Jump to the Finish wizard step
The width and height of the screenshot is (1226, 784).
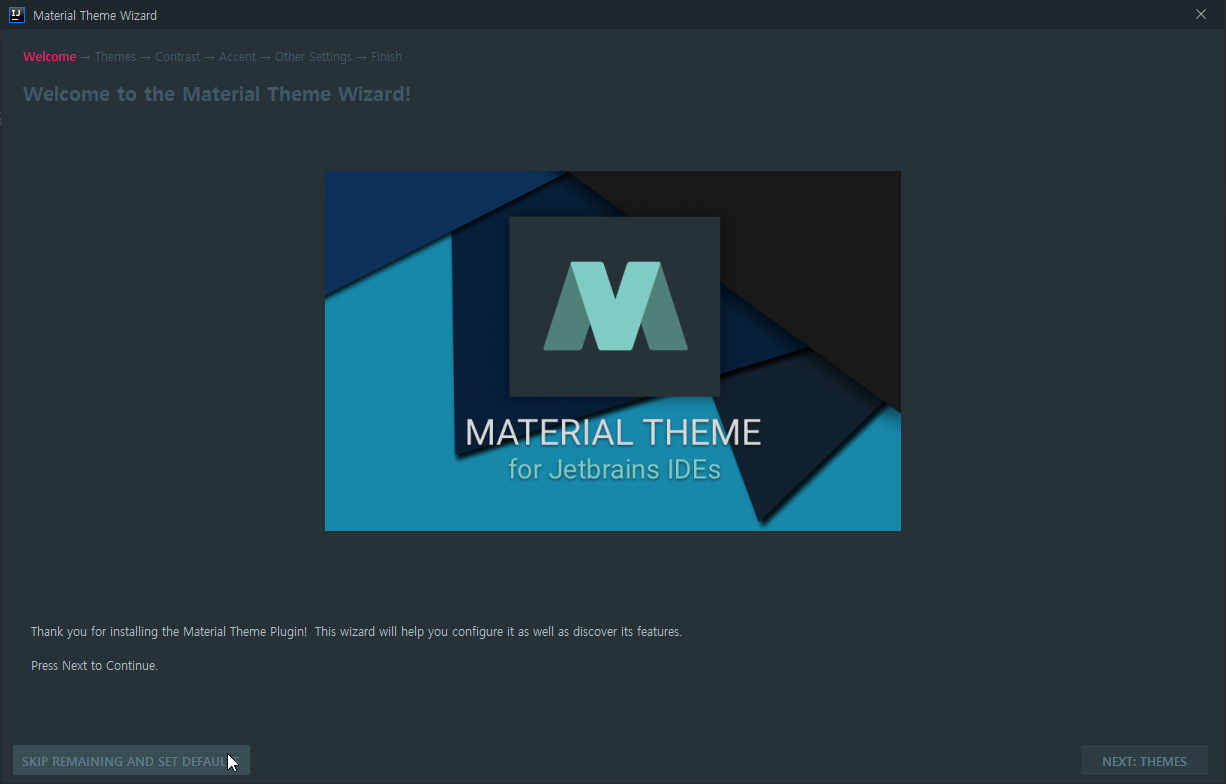tap(386, 57)
